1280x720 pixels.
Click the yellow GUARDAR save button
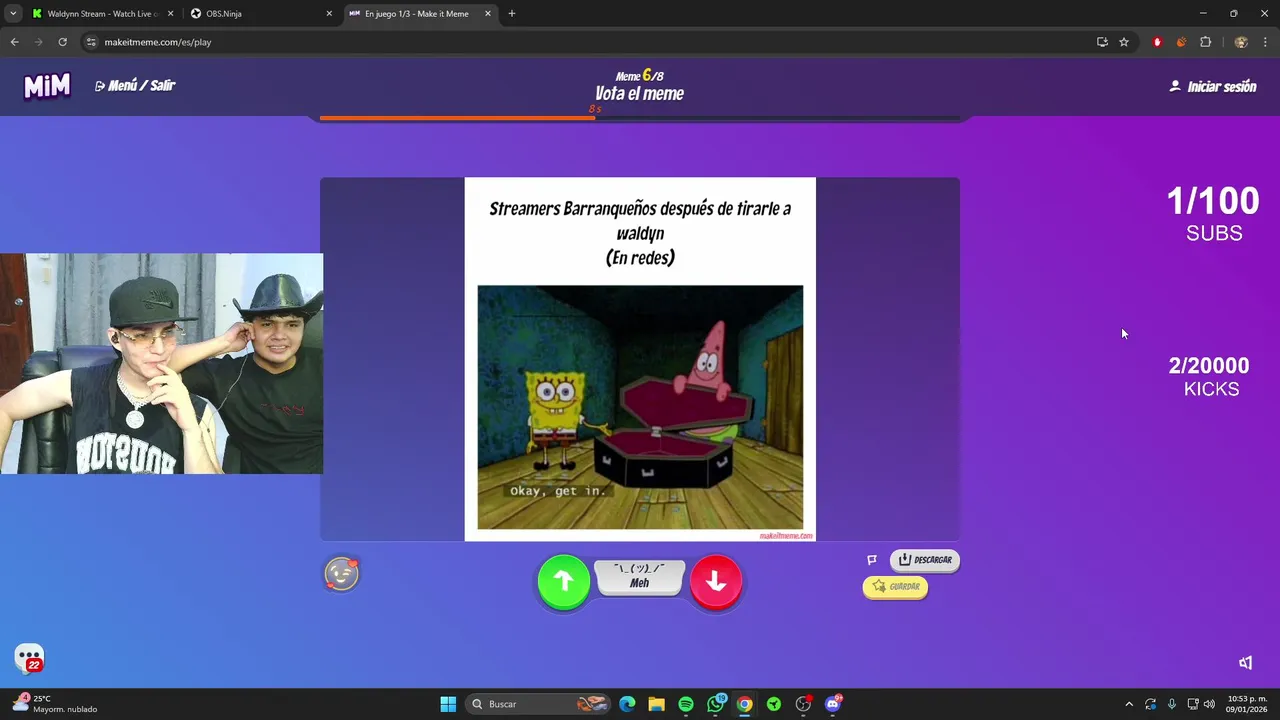pos(895,587)
